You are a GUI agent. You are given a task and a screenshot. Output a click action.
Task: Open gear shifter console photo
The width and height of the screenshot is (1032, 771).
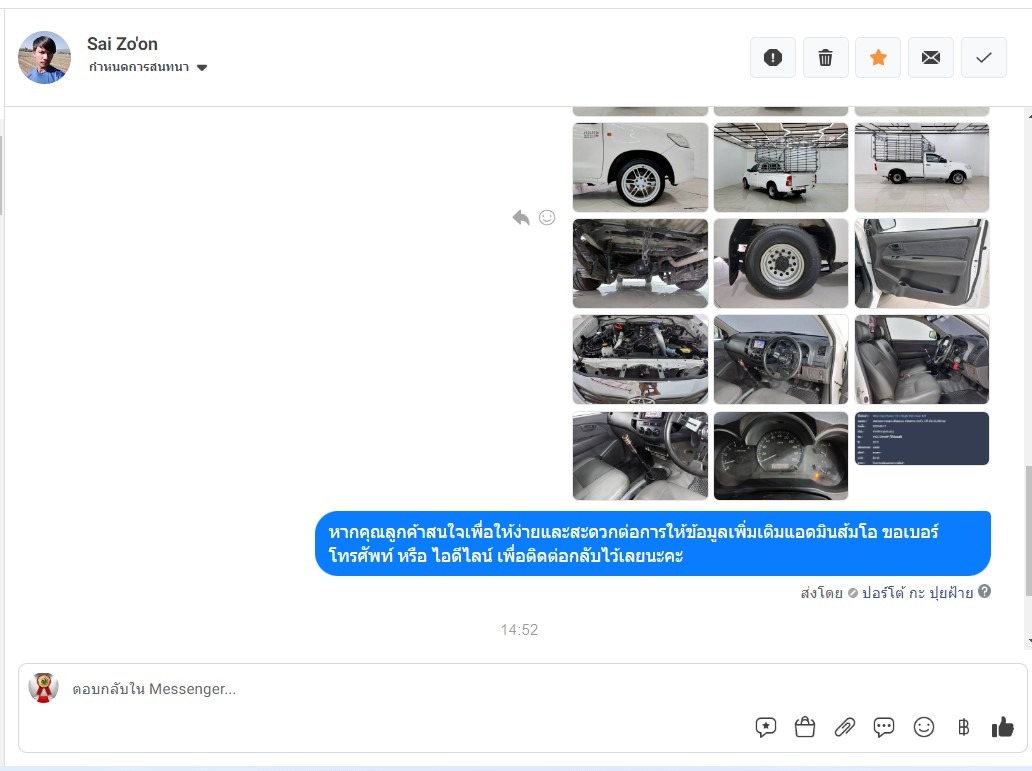point(640,456)
